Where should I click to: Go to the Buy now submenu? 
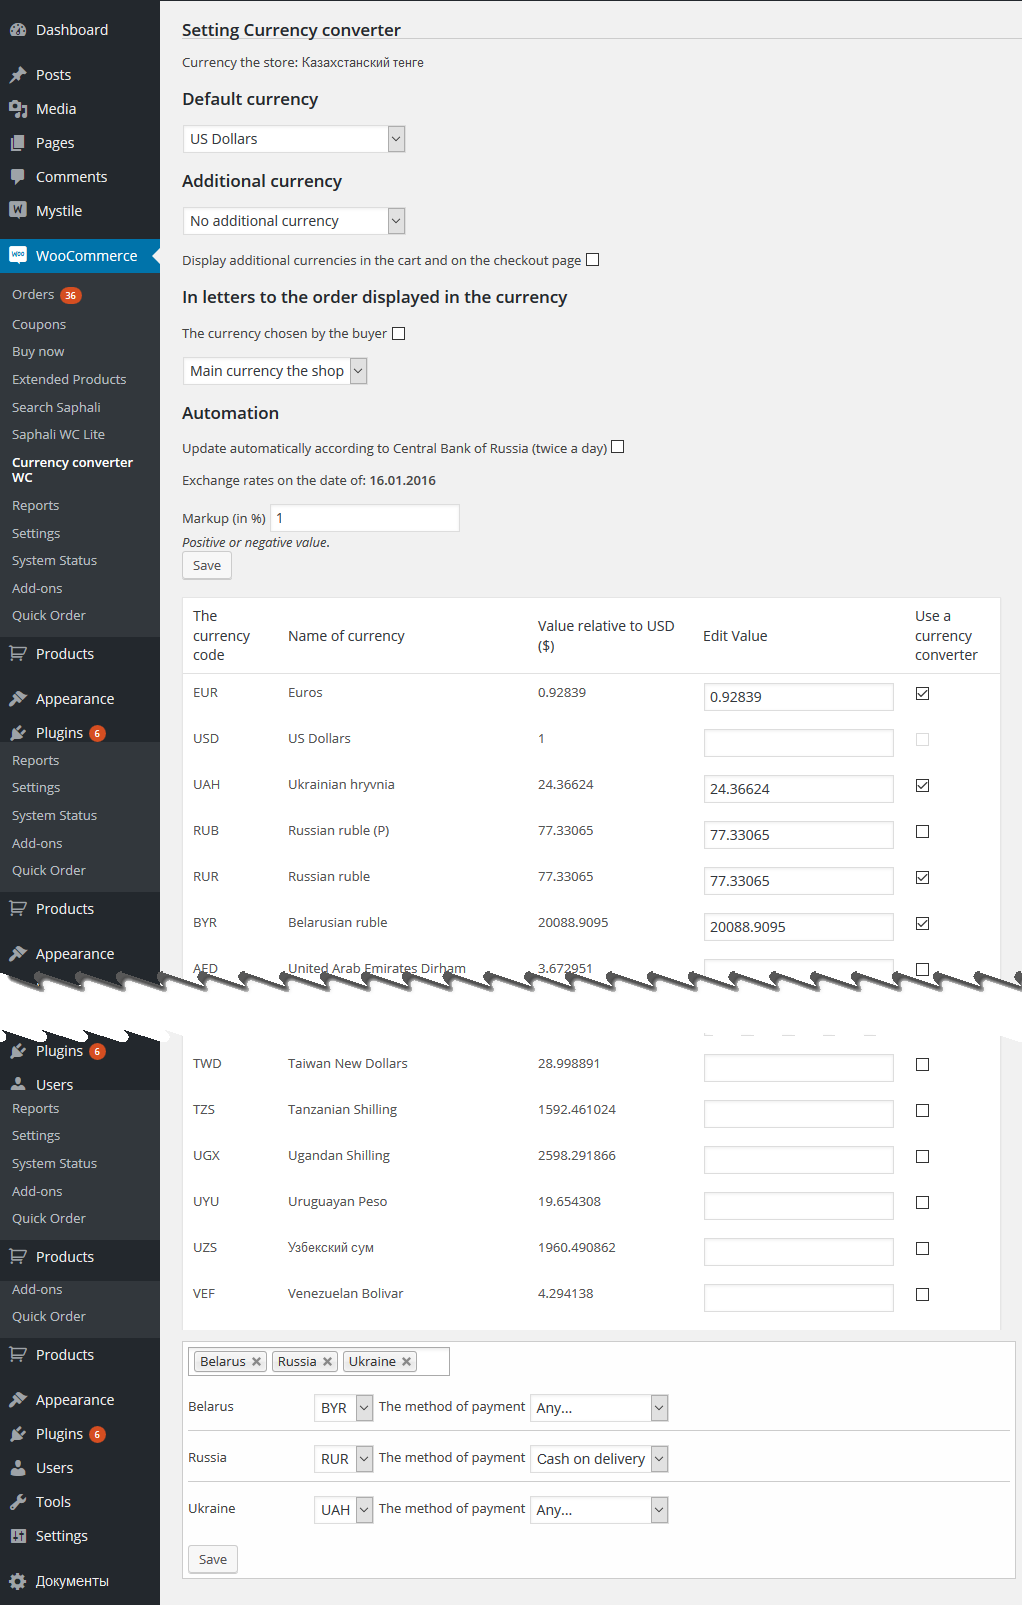pos(38,352)
